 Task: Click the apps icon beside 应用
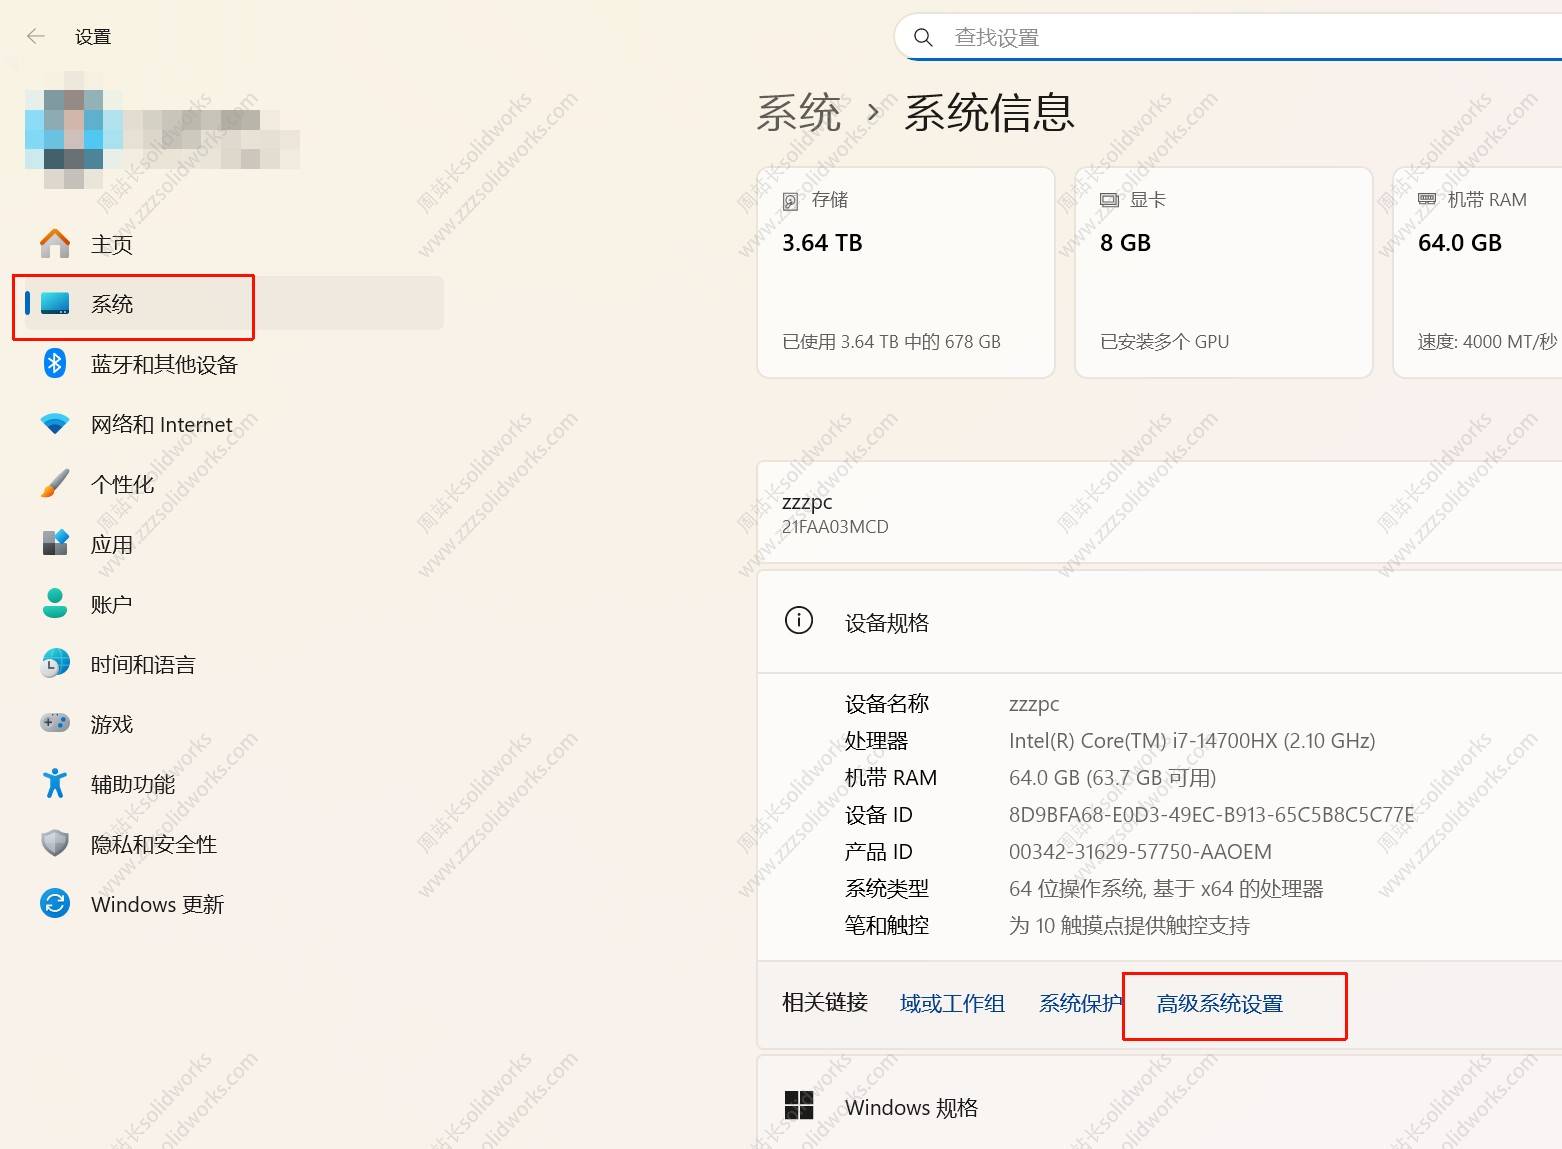point(55,544)
